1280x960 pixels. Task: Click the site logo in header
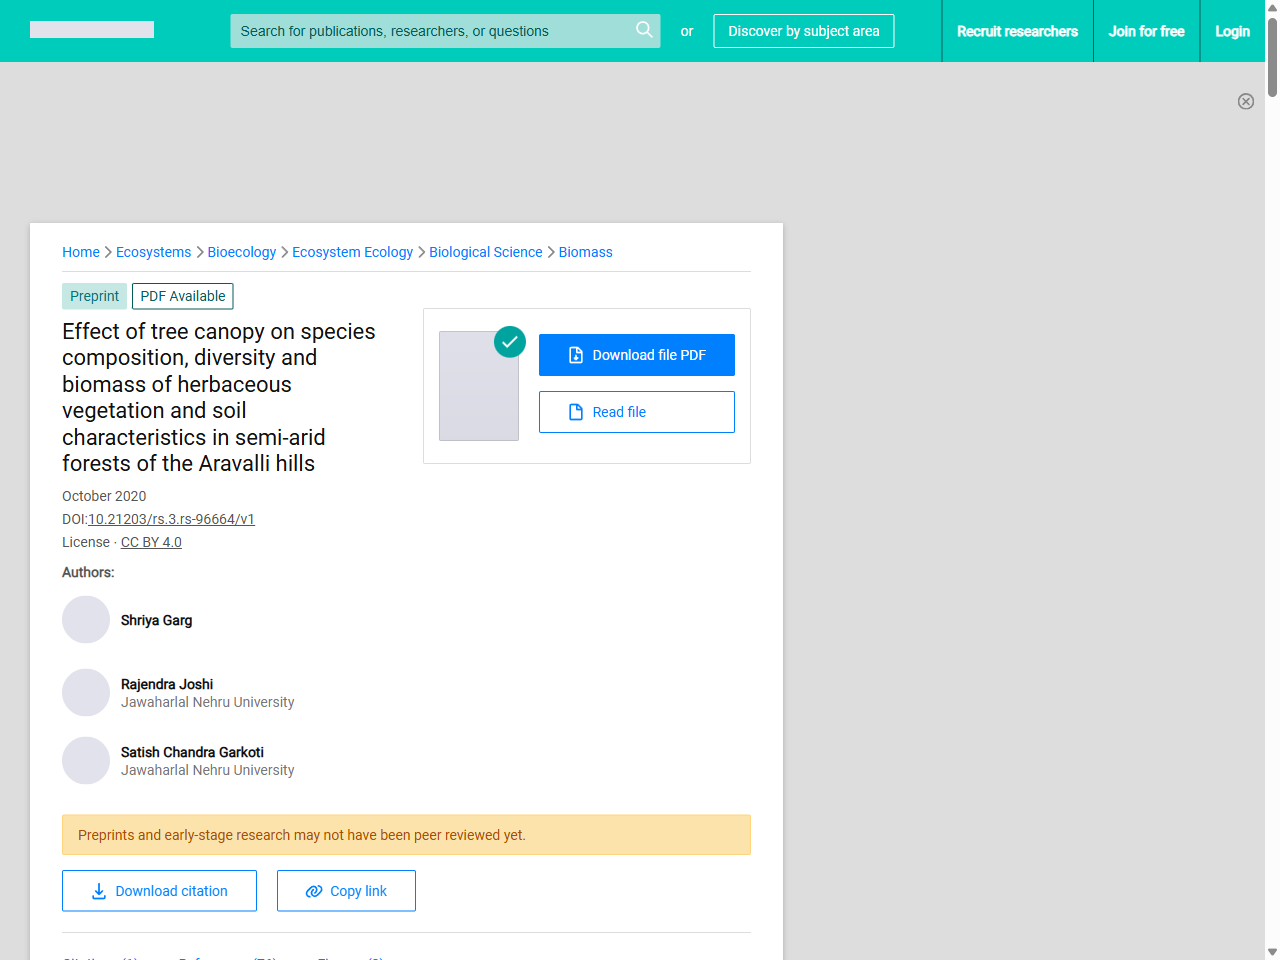click(x=92, y=30)
